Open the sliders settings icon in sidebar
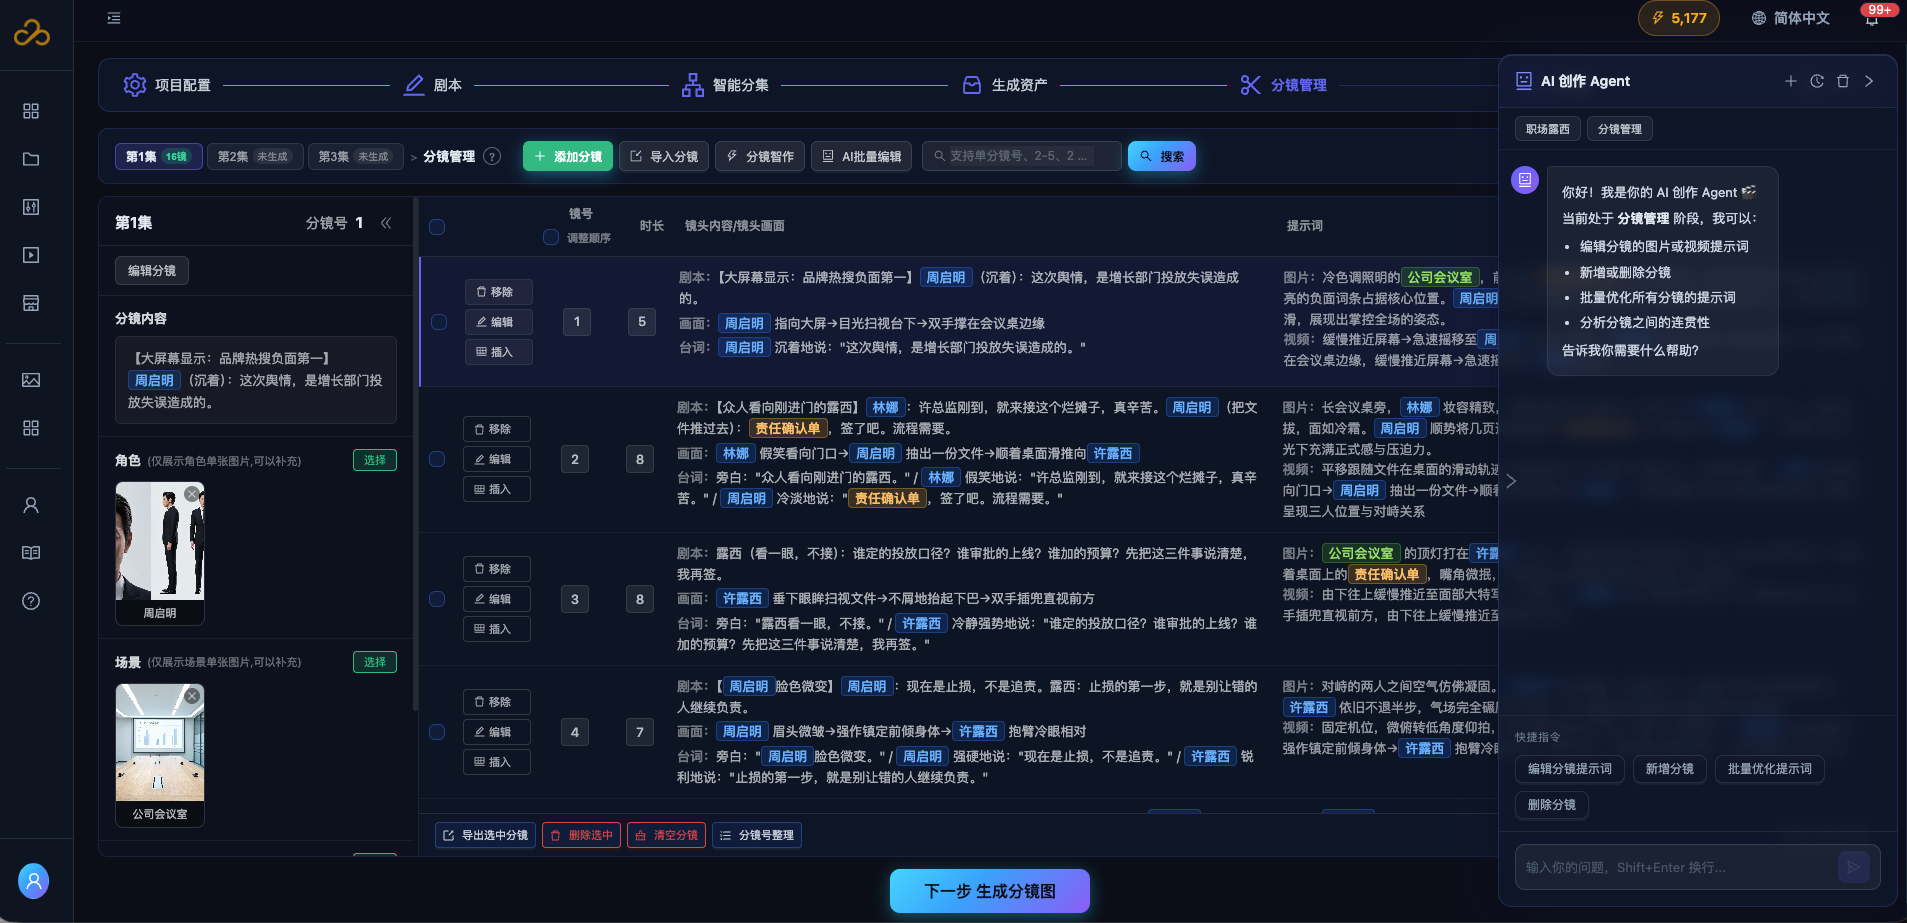The height and width of the screenshot is (923, 1907). pyautogui.click(x=31, y=207)
